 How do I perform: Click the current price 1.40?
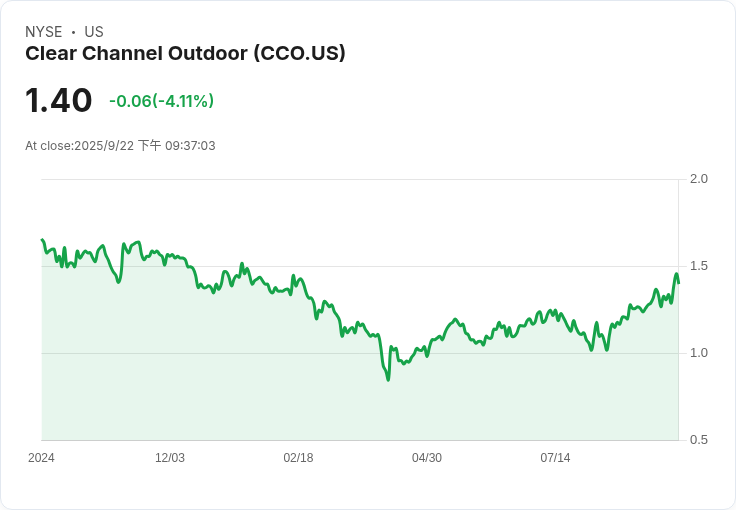[x=59, y=100]
